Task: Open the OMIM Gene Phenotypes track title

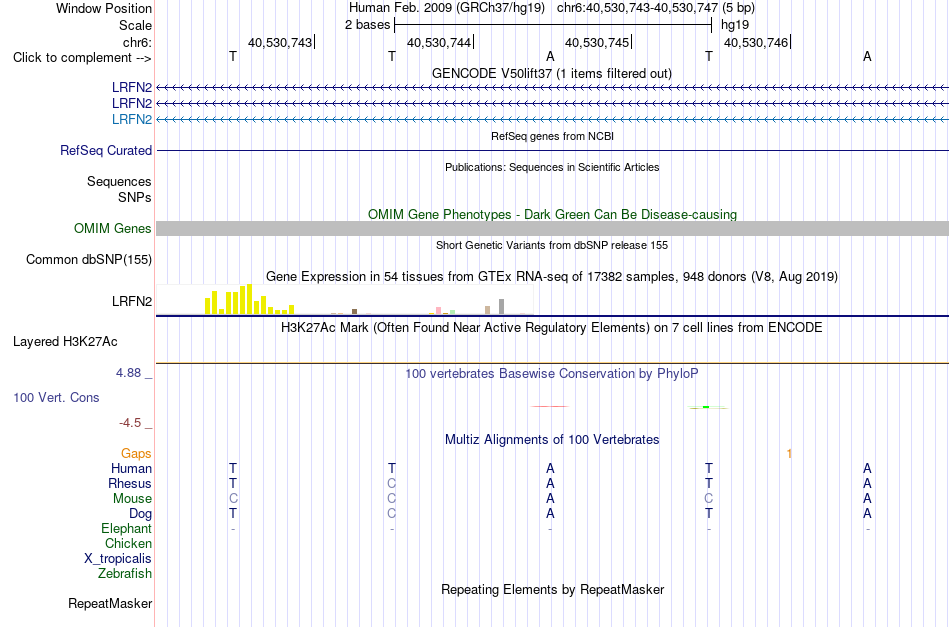Action: coord(552,214)
